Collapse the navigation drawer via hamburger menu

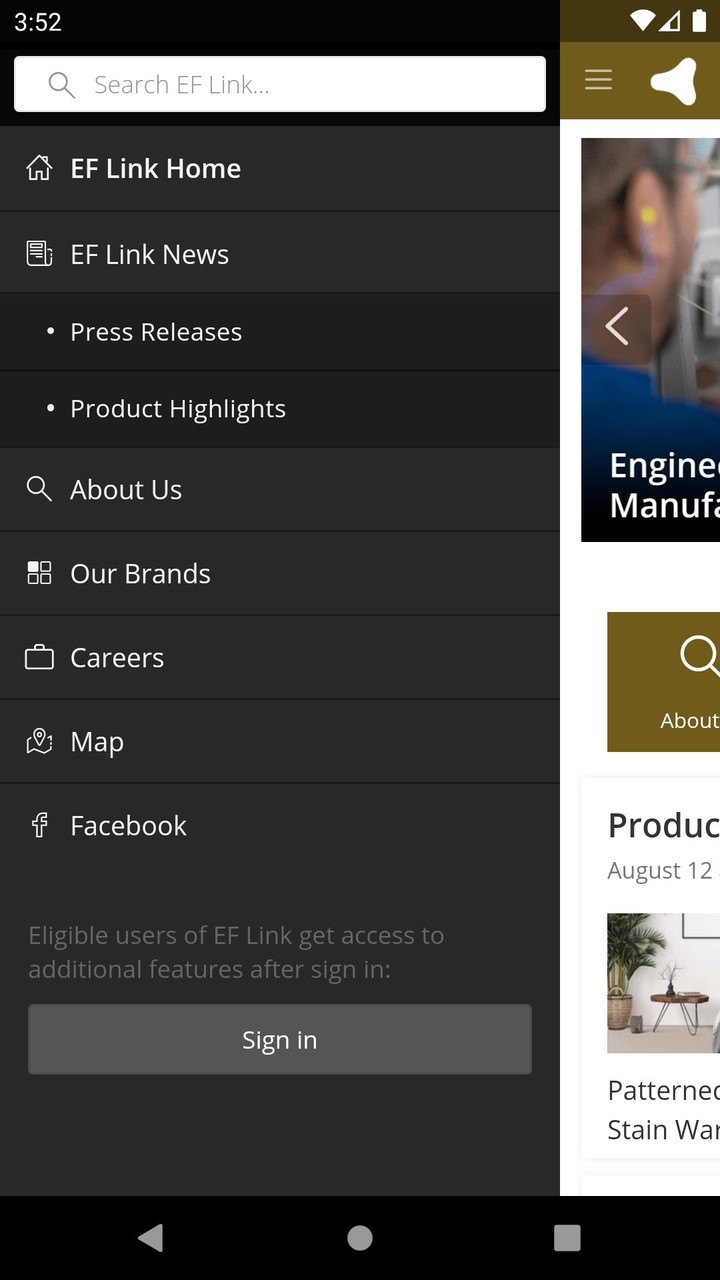(x=598, y=80)
